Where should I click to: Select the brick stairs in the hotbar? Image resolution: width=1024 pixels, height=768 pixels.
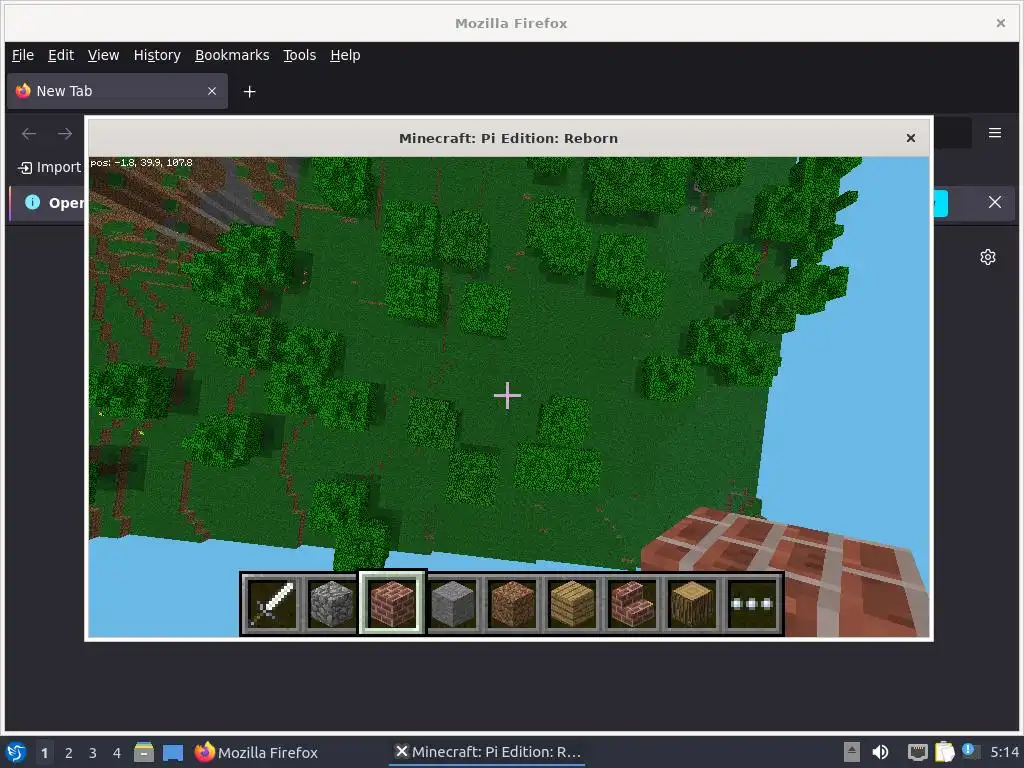click(x=632, y=604)
